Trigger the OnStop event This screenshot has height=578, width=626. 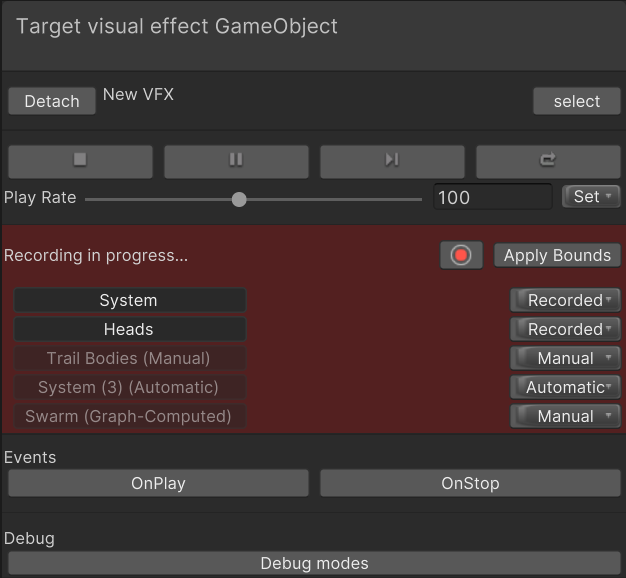click(x=470, y=483)
